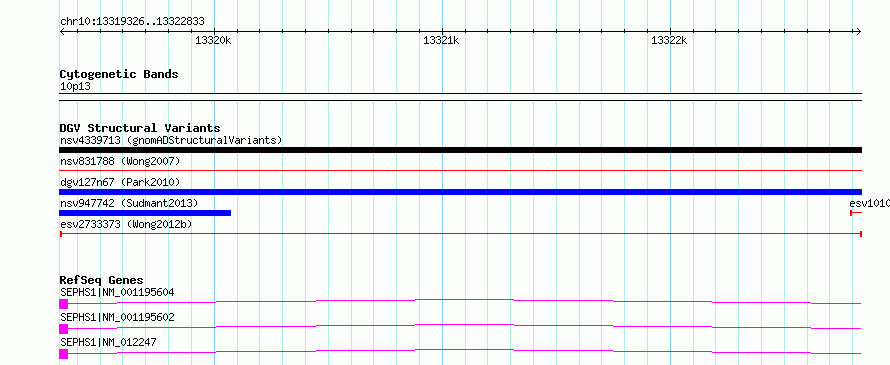This screenshot has height=365, width=890.
Task: Click the partially visible esv1010 label
Action: point(870,203)
